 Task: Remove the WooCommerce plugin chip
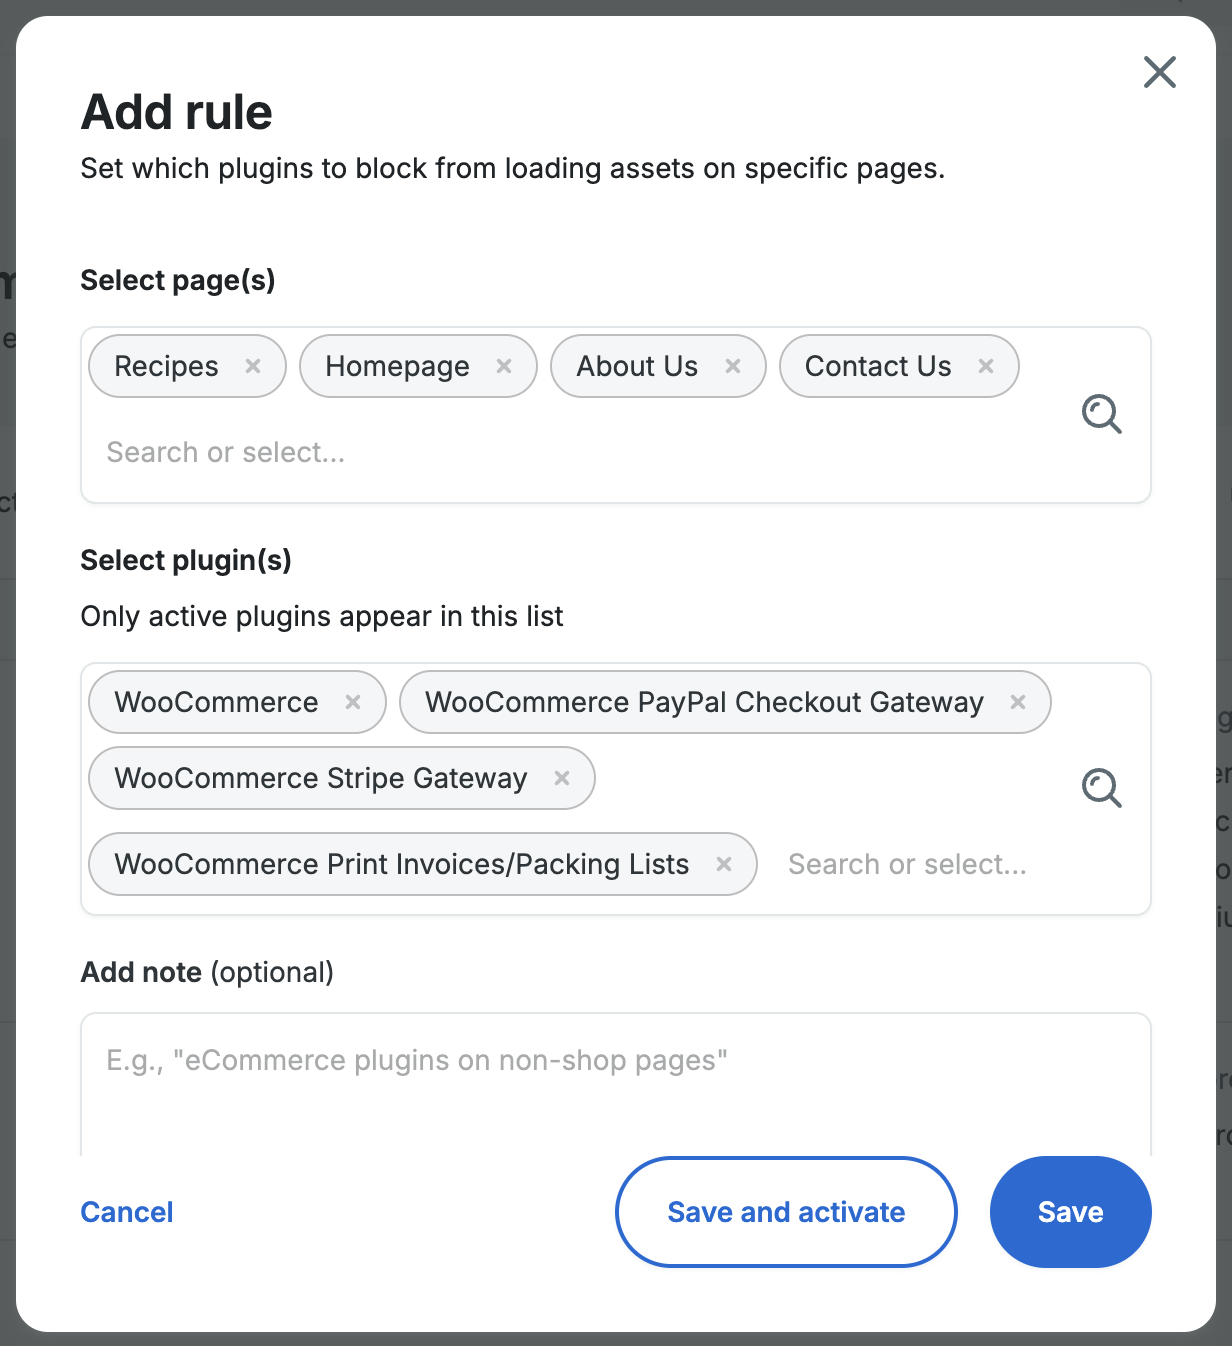(352, 702)
